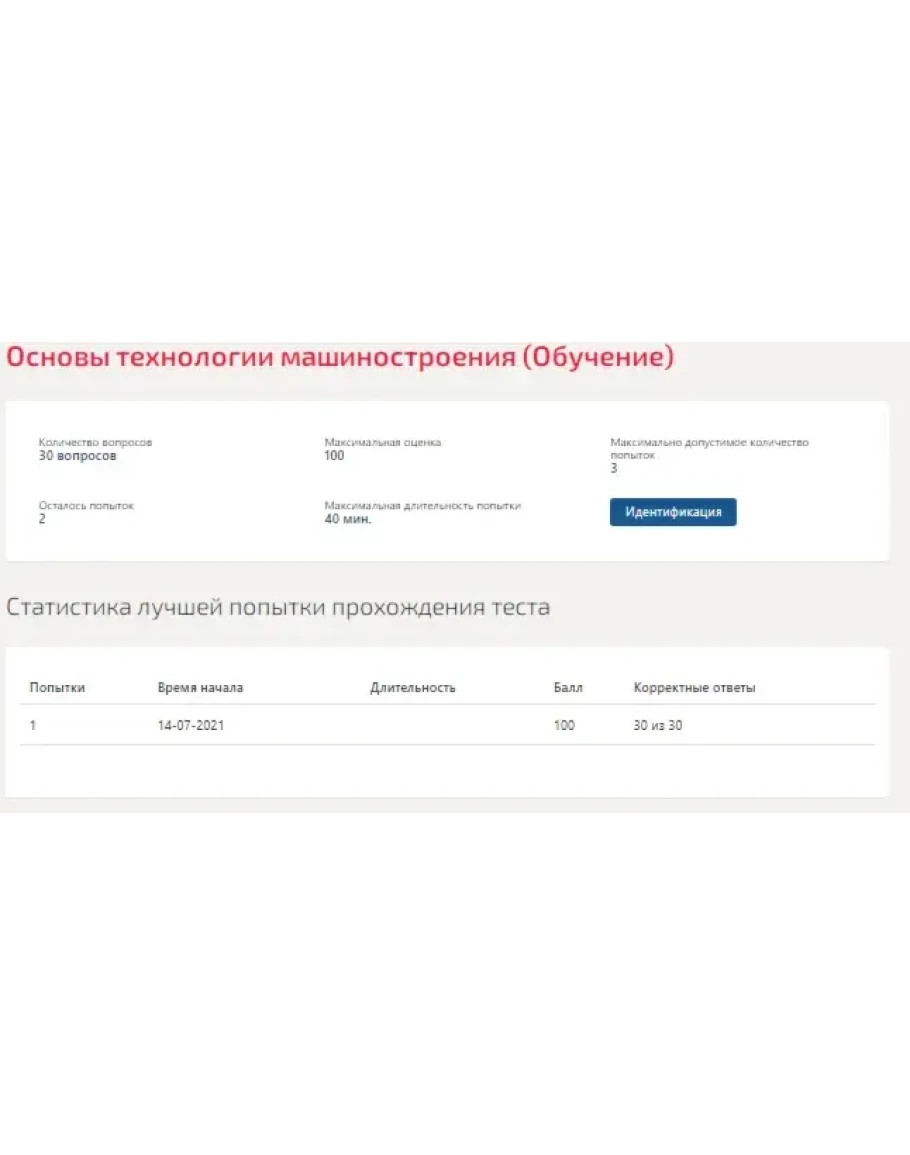The width and height of the screenshot is (910, 1155).
Task: Click the Статистика лучшей попытки прохождения теста heading
Action: click(x=278, y=607)
